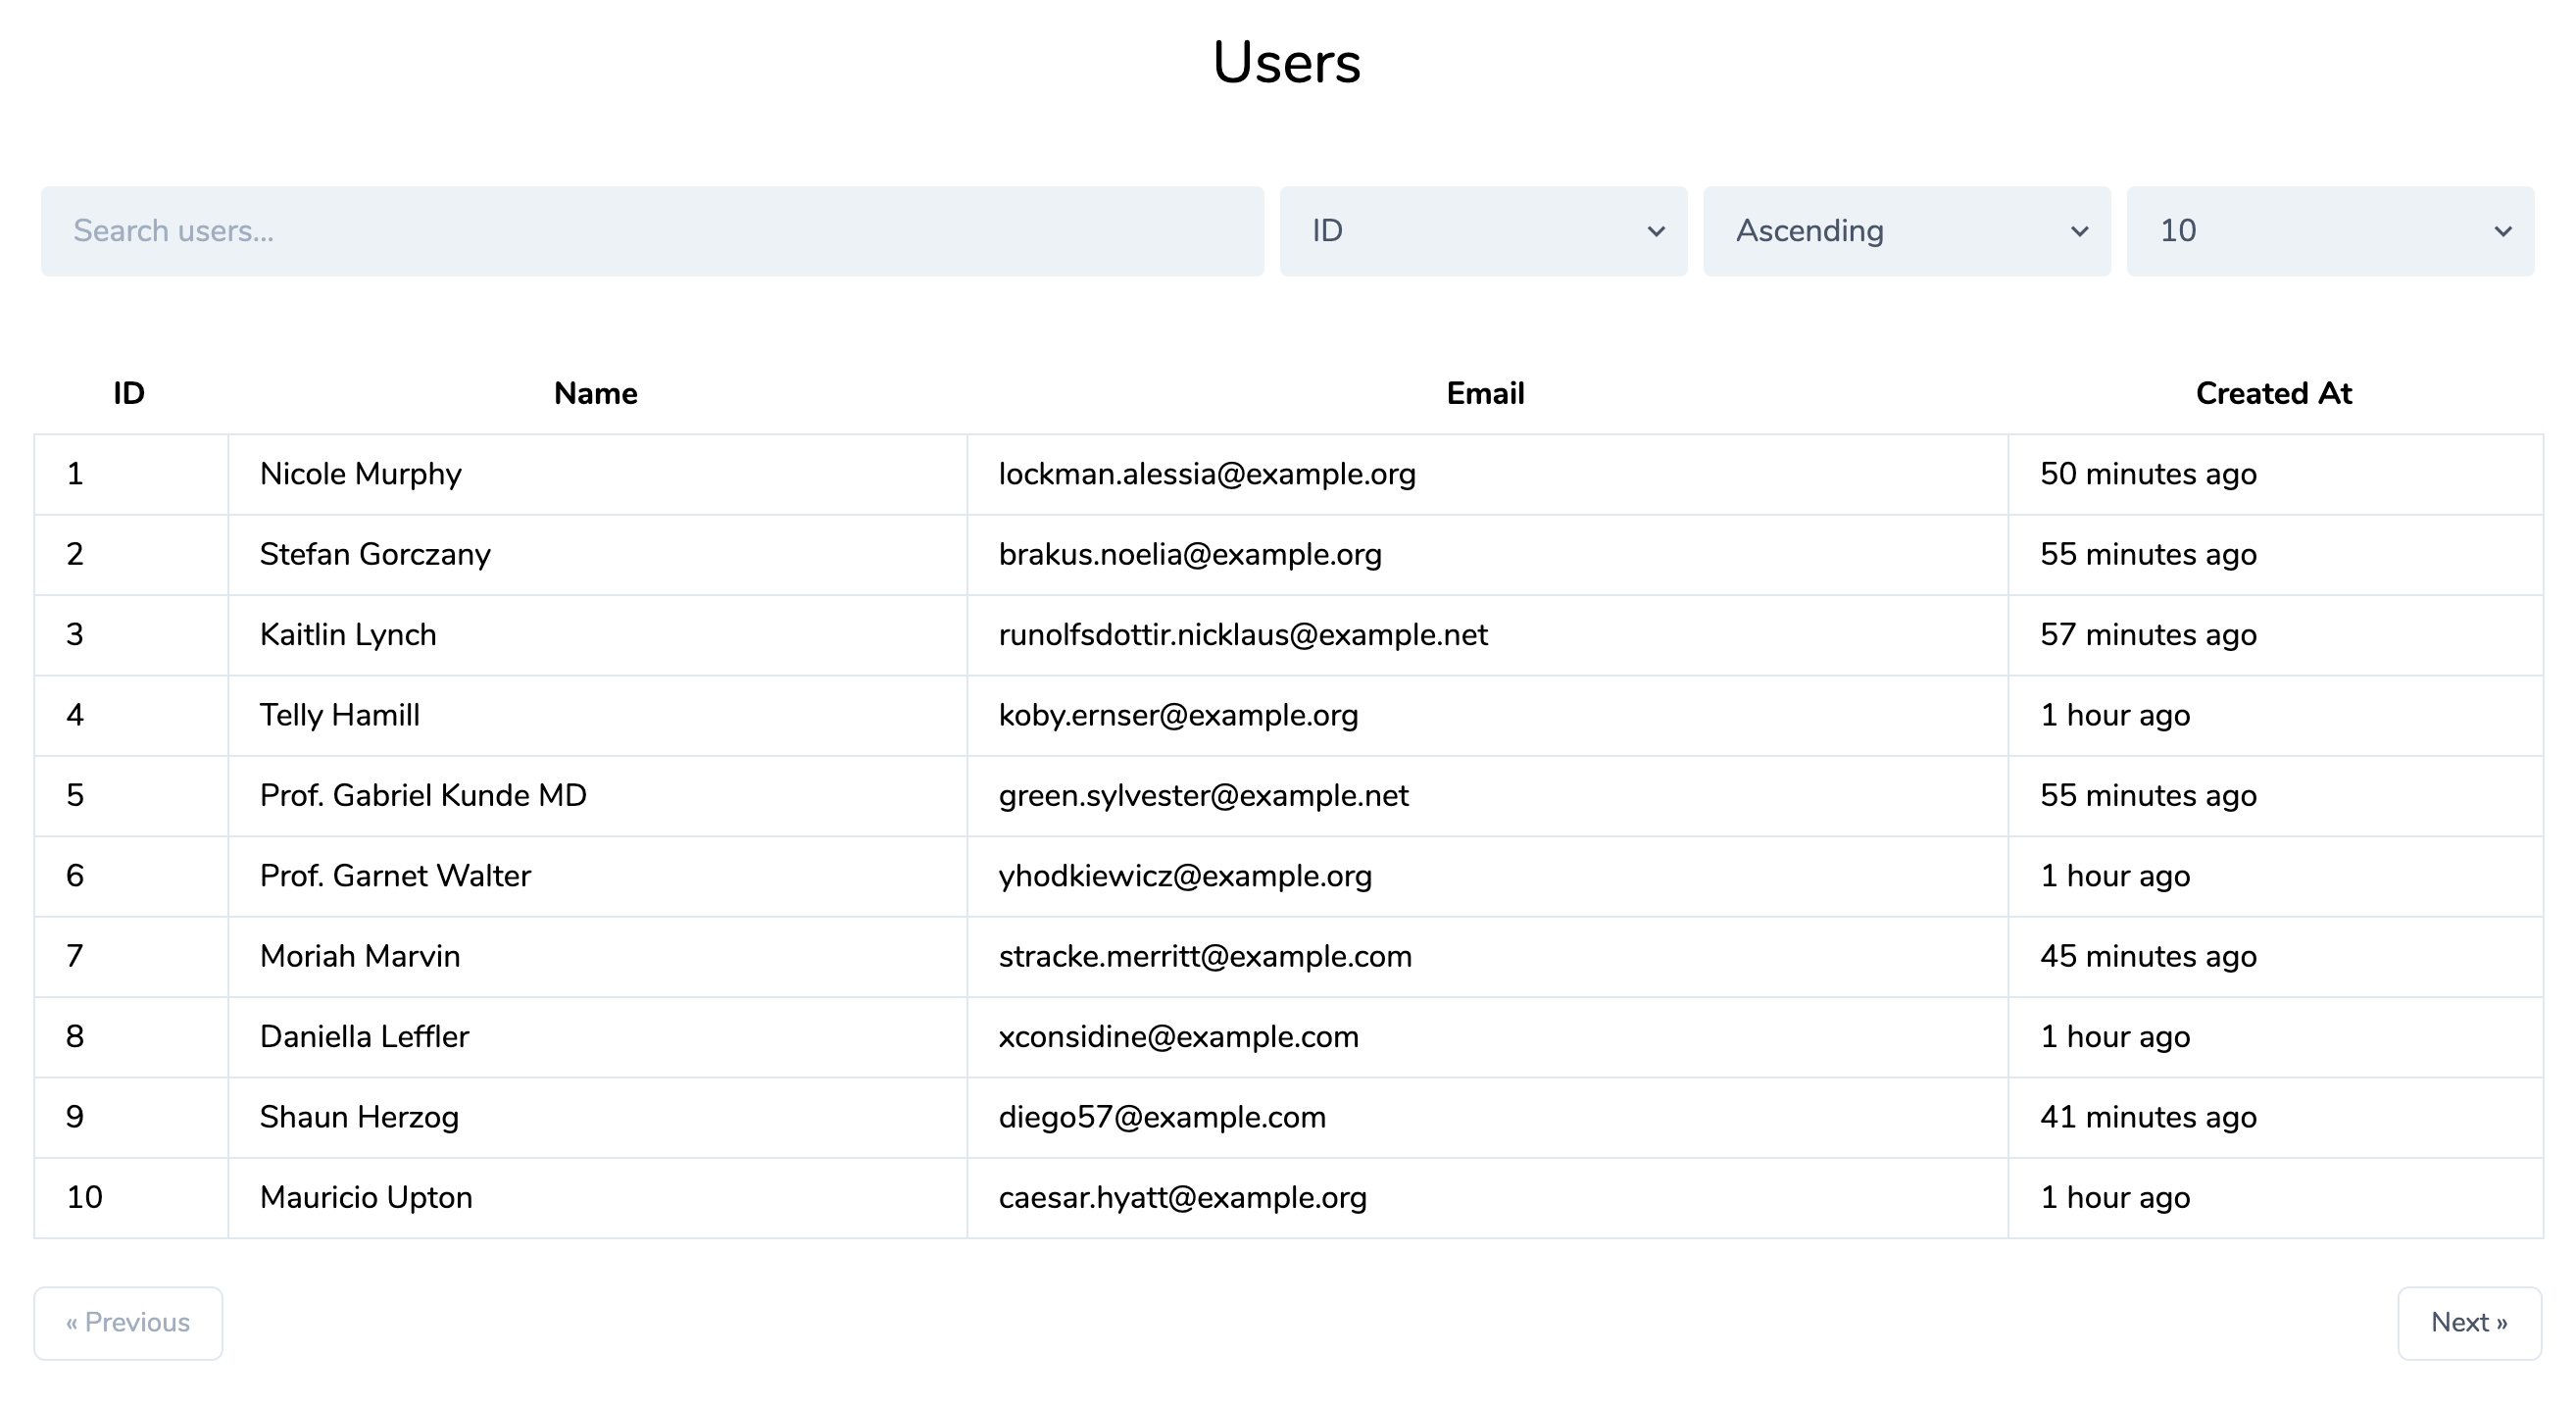Click the chevron on the ID dropdown
Viewport: 2576px width, 1404px height.
click(x=1656, y=232)
